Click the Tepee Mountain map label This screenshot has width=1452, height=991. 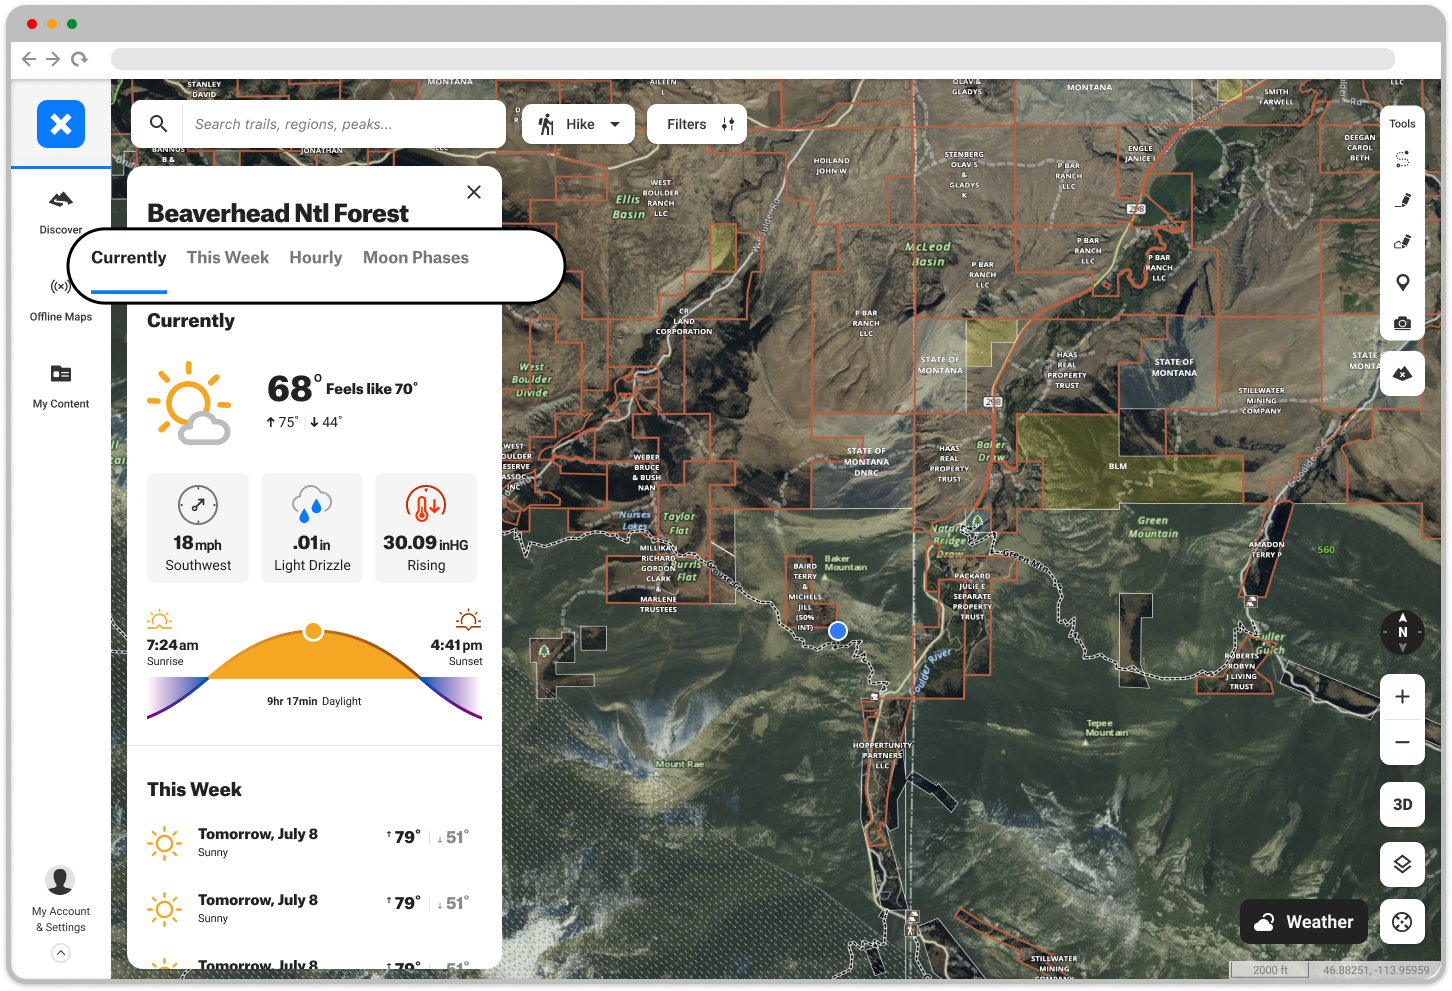[x=1106, y=728]
